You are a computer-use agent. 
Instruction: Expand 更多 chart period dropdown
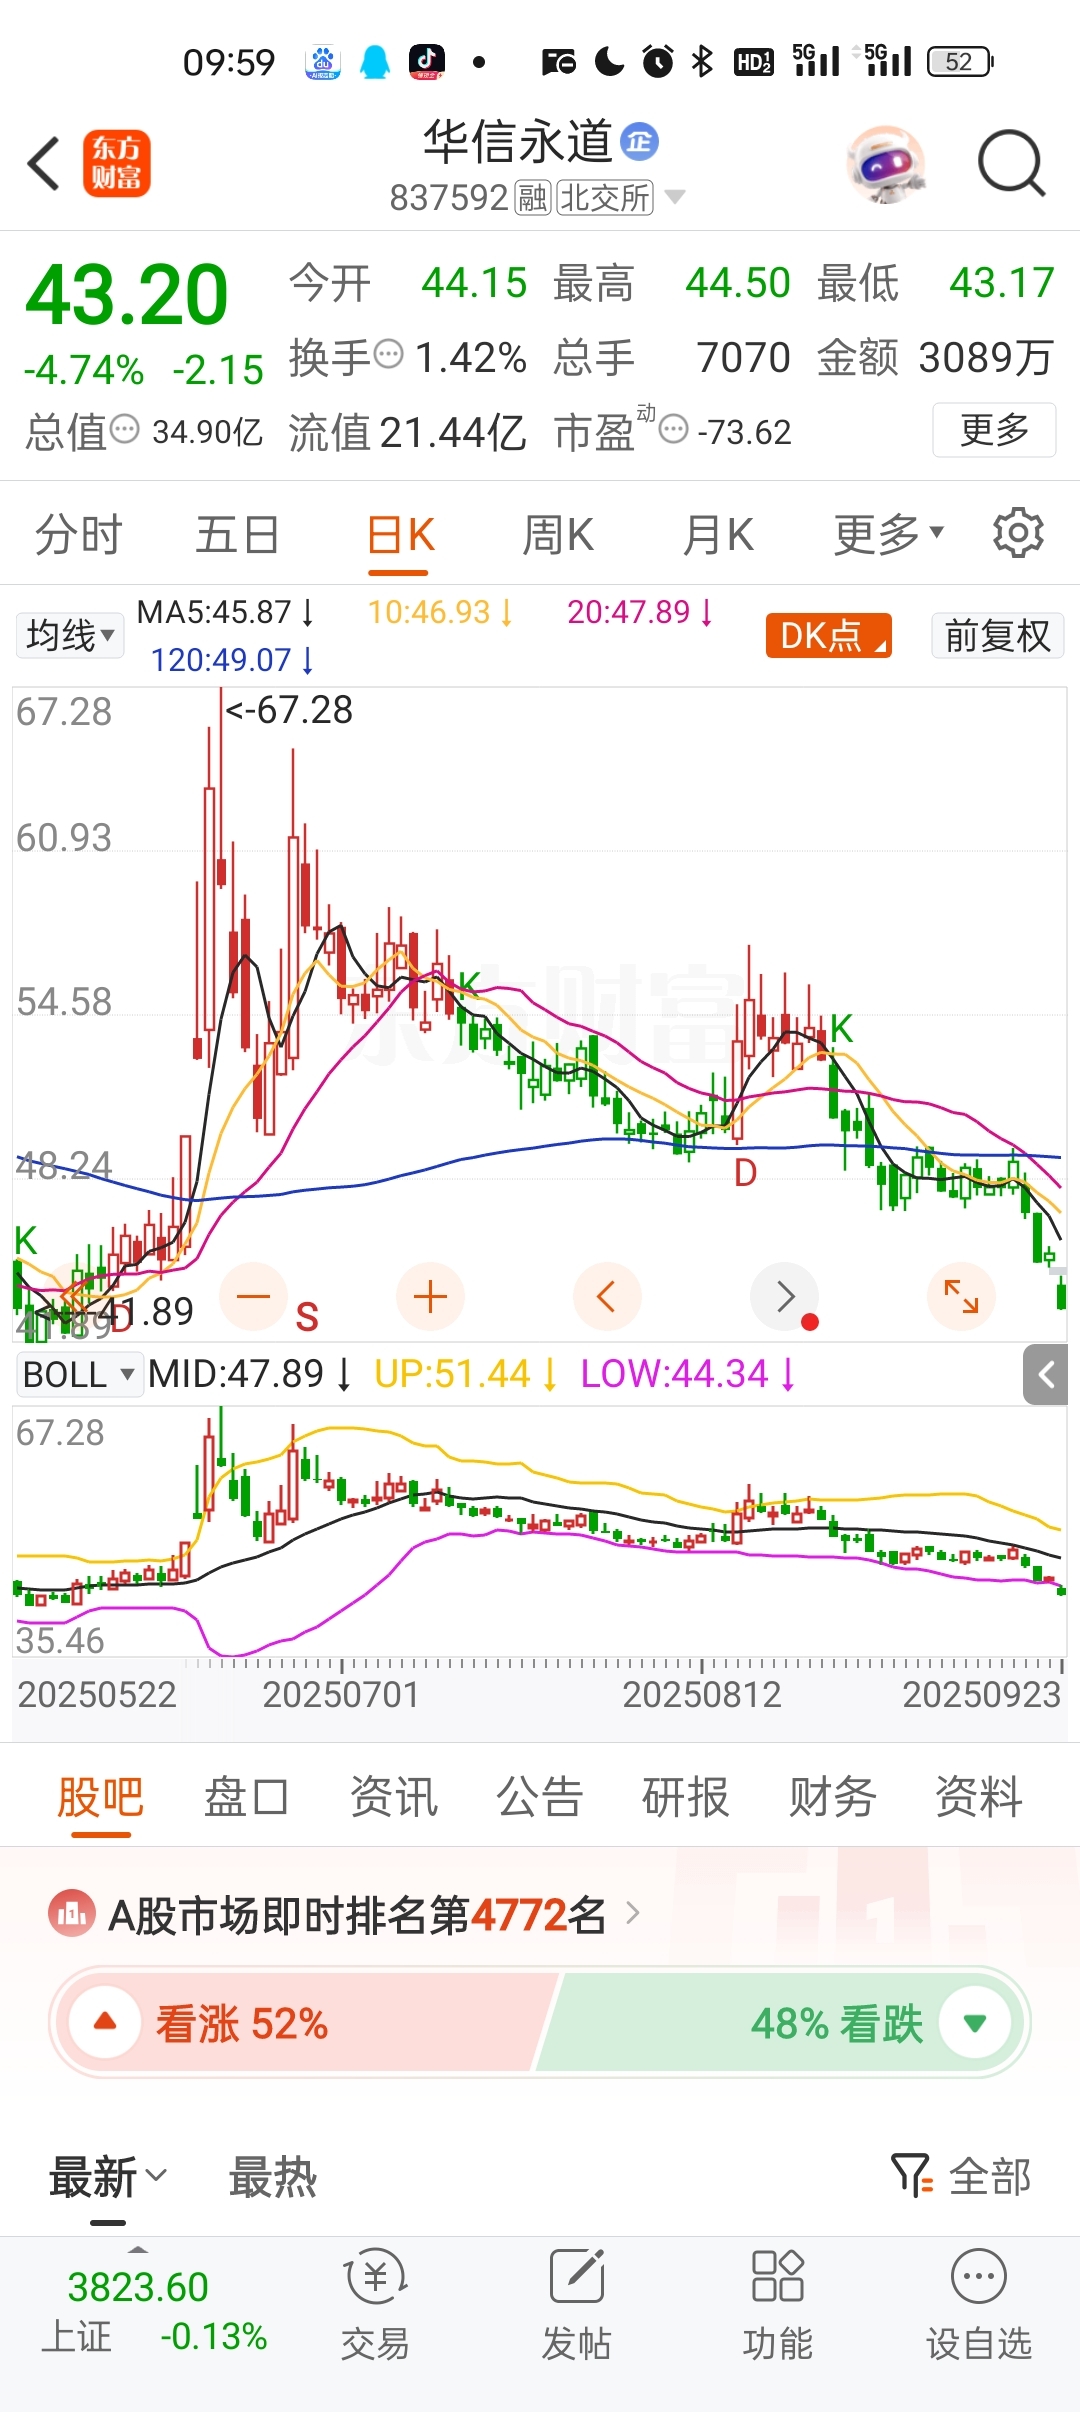[x=888, y=534]
